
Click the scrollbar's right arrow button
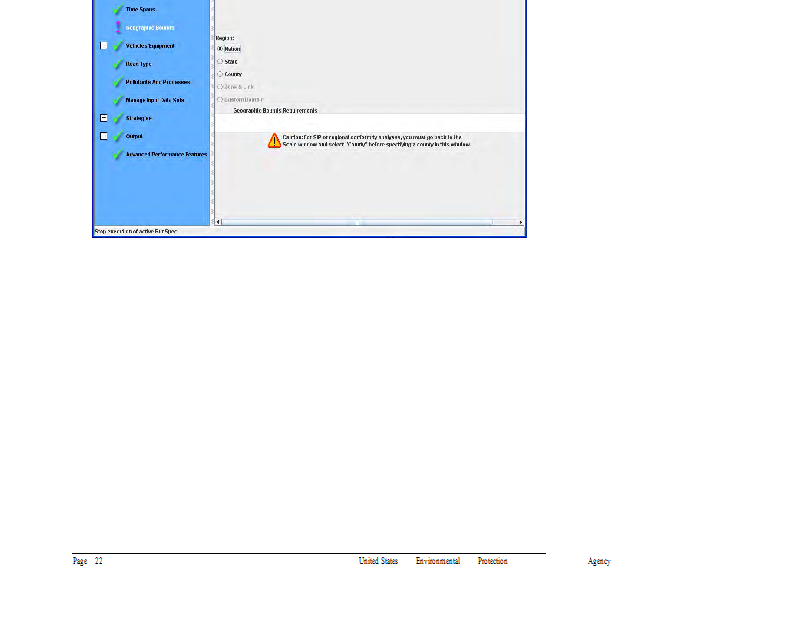tap(520, 221)
